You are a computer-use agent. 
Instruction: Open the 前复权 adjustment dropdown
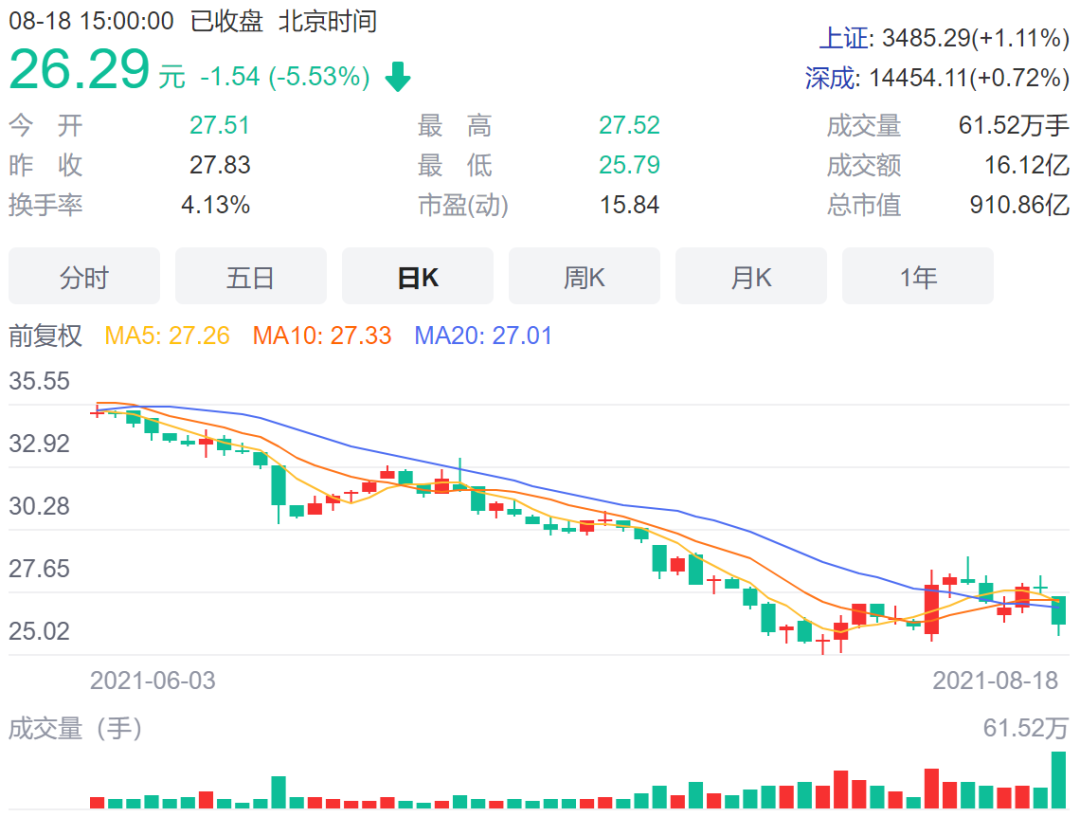45,337
